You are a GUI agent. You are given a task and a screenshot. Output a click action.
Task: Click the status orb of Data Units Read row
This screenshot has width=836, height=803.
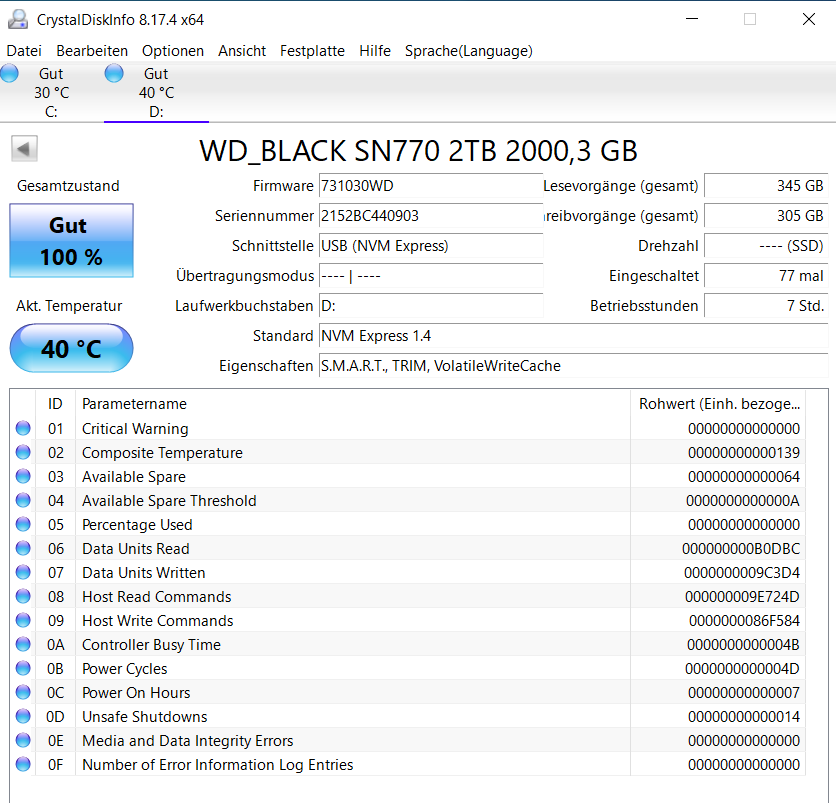[x=23, y=548]
